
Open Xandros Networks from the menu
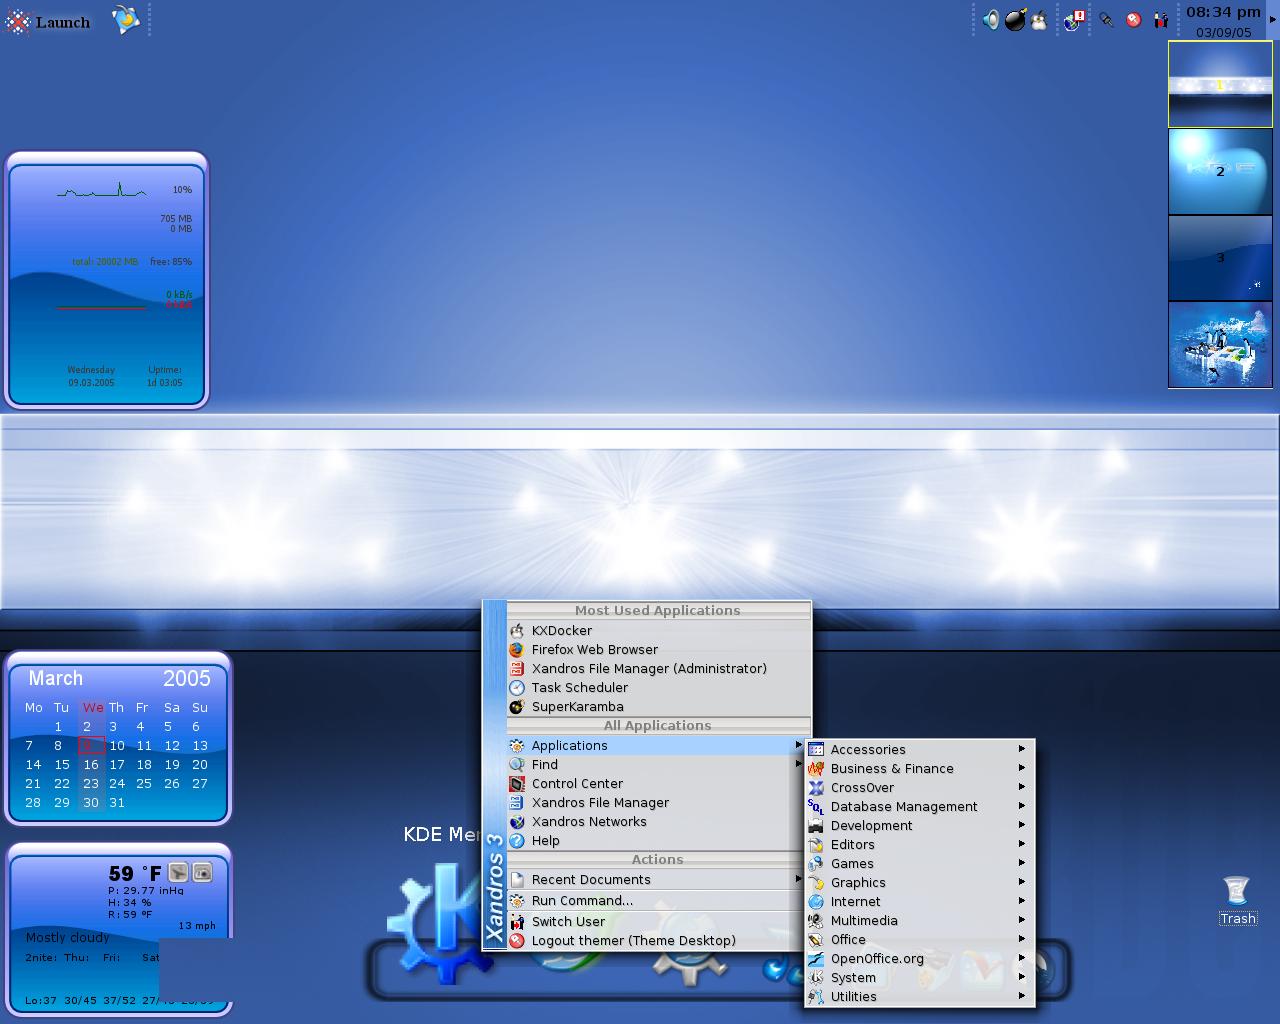pyautogui.click(x=658, y=822)
